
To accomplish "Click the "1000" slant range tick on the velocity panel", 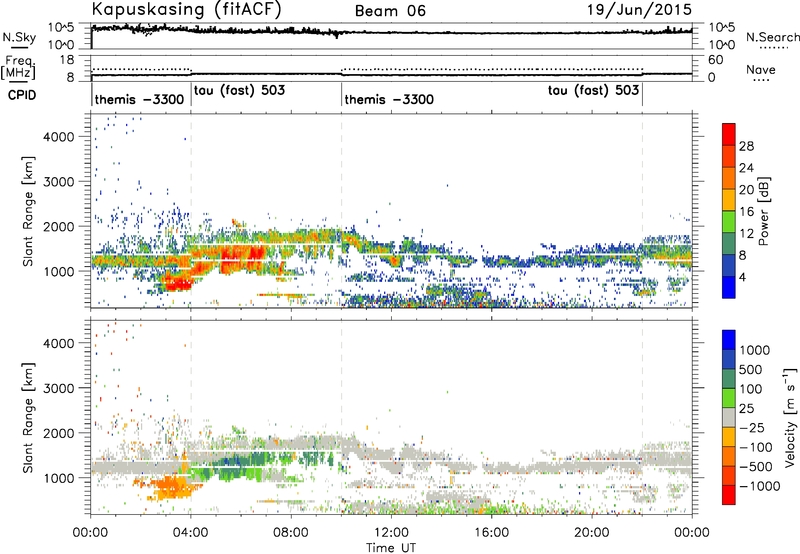I will 58,478.
